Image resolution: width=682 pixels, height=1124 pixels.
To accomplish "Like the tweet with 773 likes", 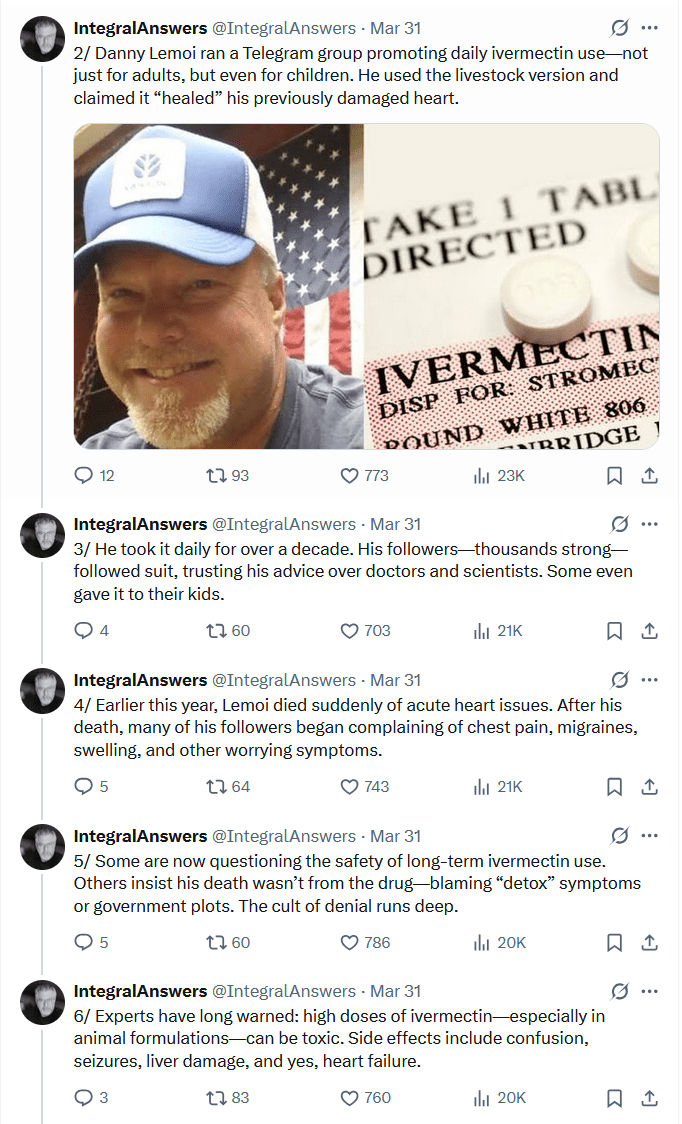I will [x=350, y=475].
